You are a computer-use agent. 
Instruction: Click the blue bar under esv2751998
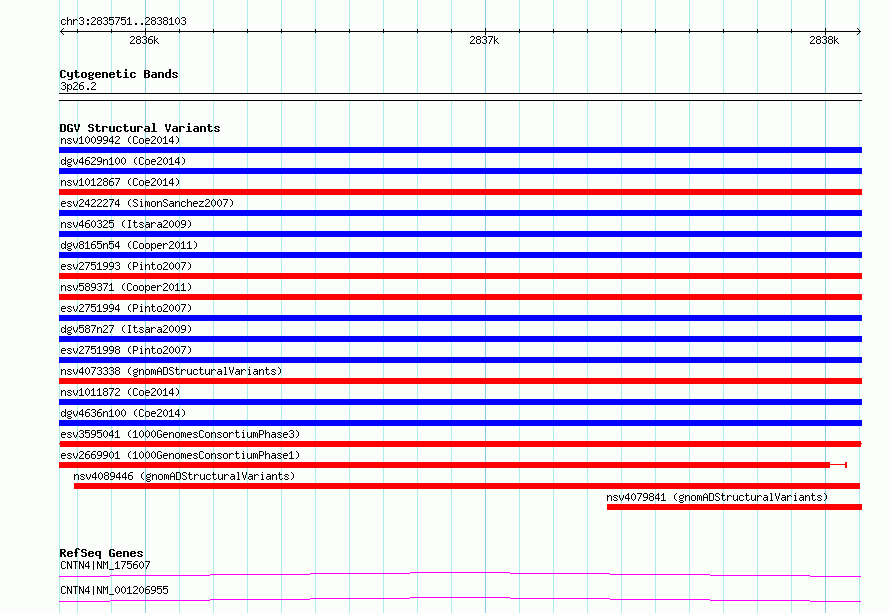pyautogui.click(x=460, y=360)
